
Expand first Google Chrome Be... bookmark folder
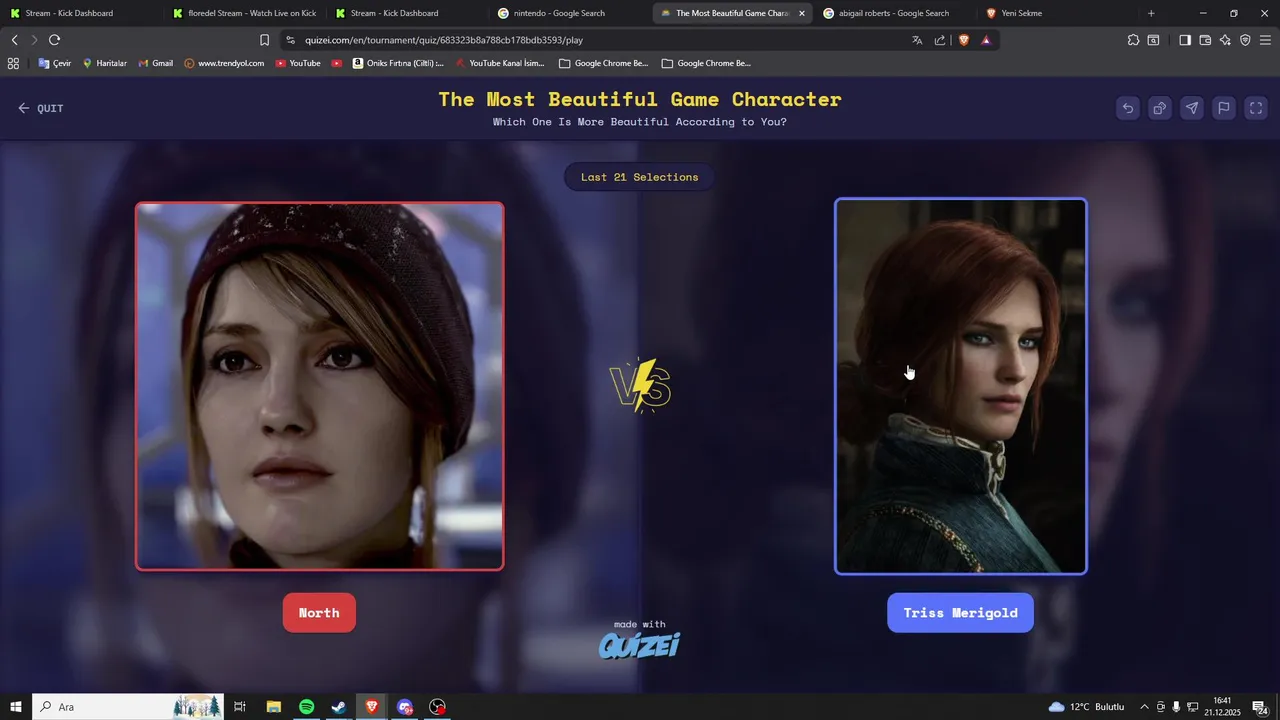pyautogui.click(x=604, y=63)
